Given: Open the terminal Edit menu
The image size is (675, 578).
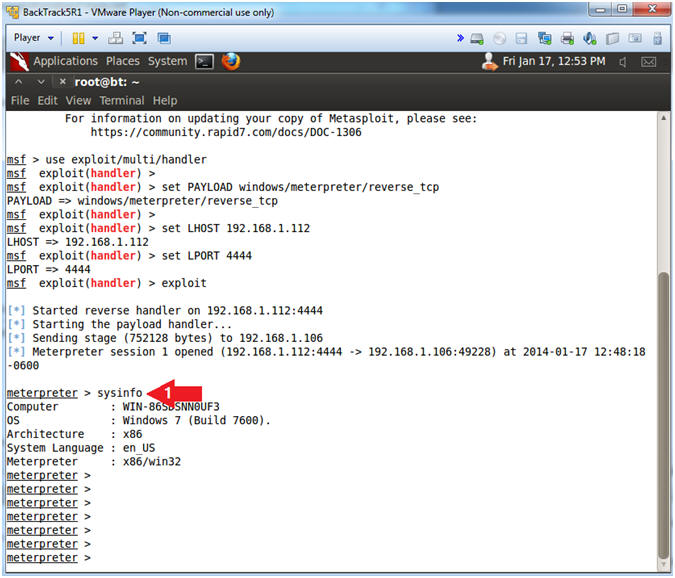Looking at the screenshot, I should [47, 101].
